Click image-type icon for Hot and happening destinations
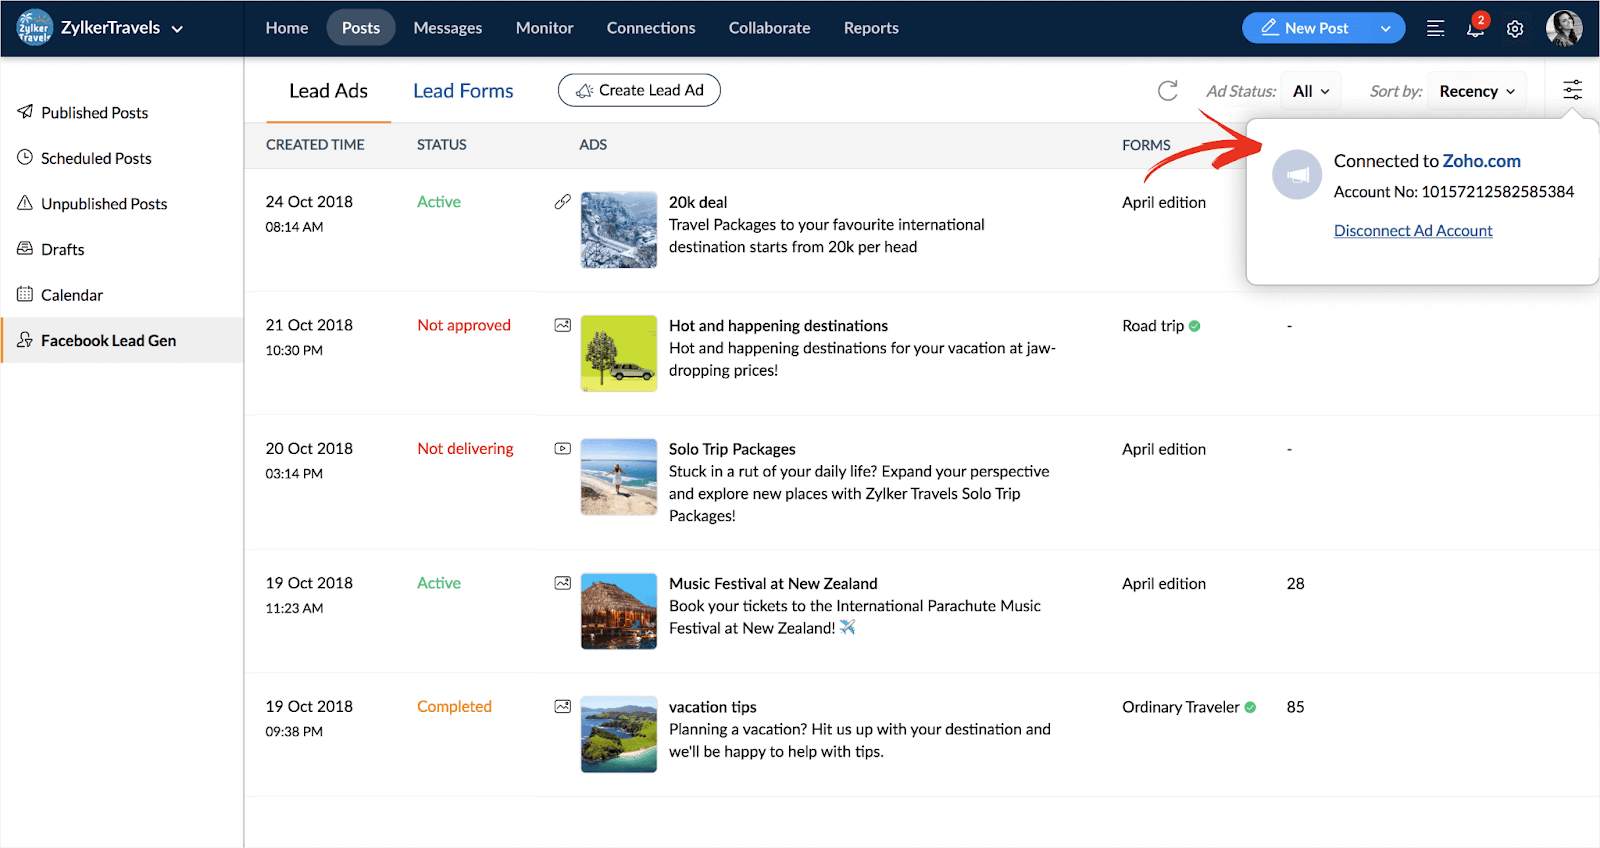 [563, 325]
